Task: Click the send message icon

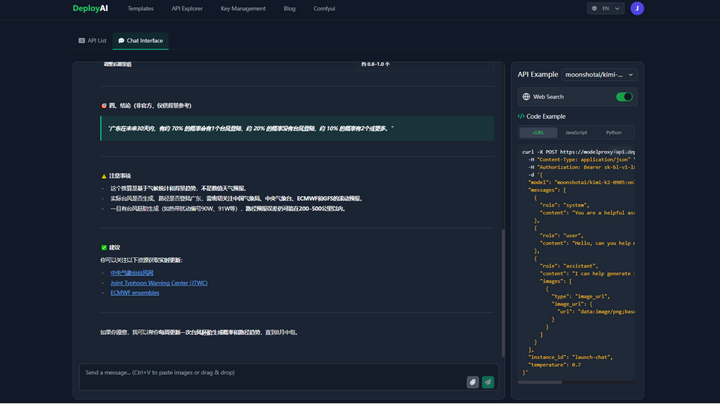Action: (488, 382)
